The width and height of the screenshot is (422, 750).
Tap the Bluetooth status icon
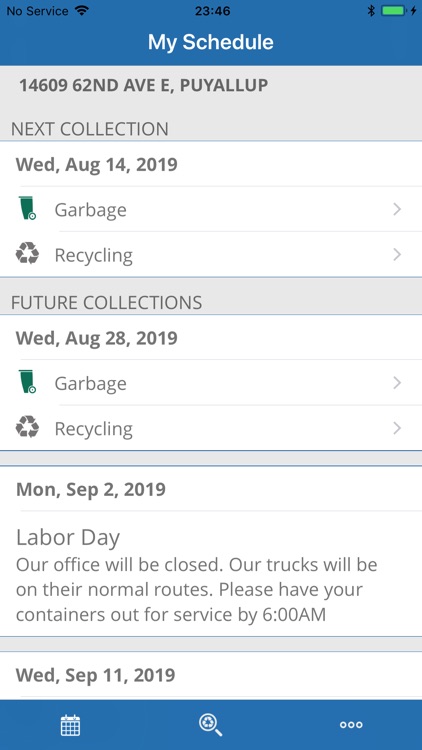point(371,11)
